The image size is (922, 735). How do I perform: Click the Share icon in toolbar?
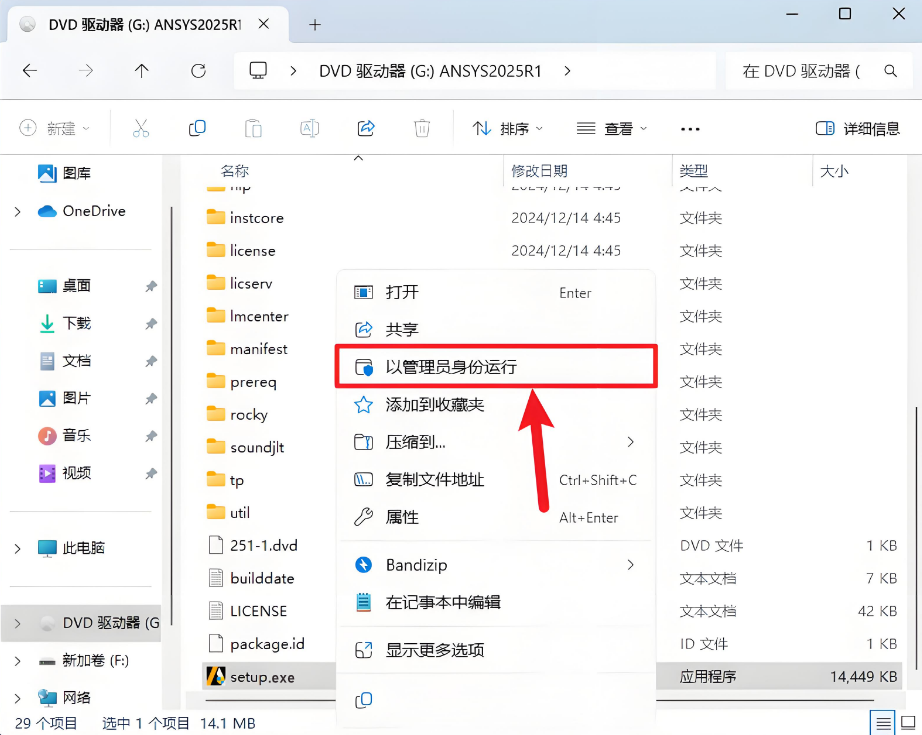click(366, 128)
